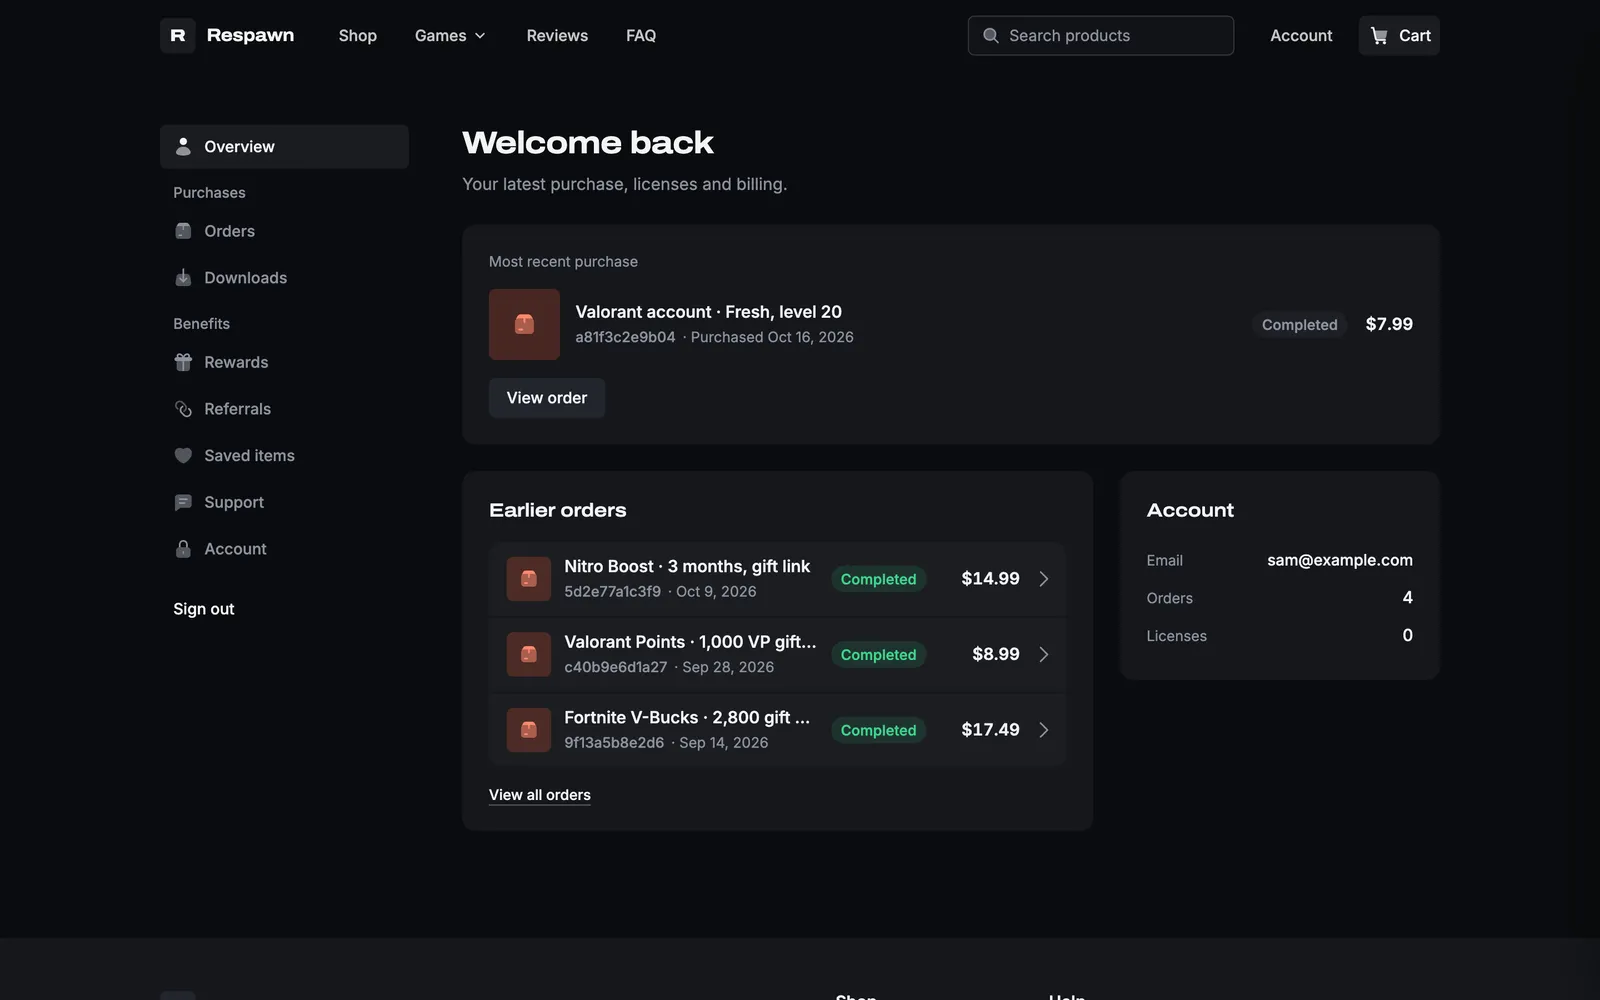This screenshot has height=1000, width=1600.
Task: Click the Overview person icon in sidebar
Action: (x=183, y=146)
